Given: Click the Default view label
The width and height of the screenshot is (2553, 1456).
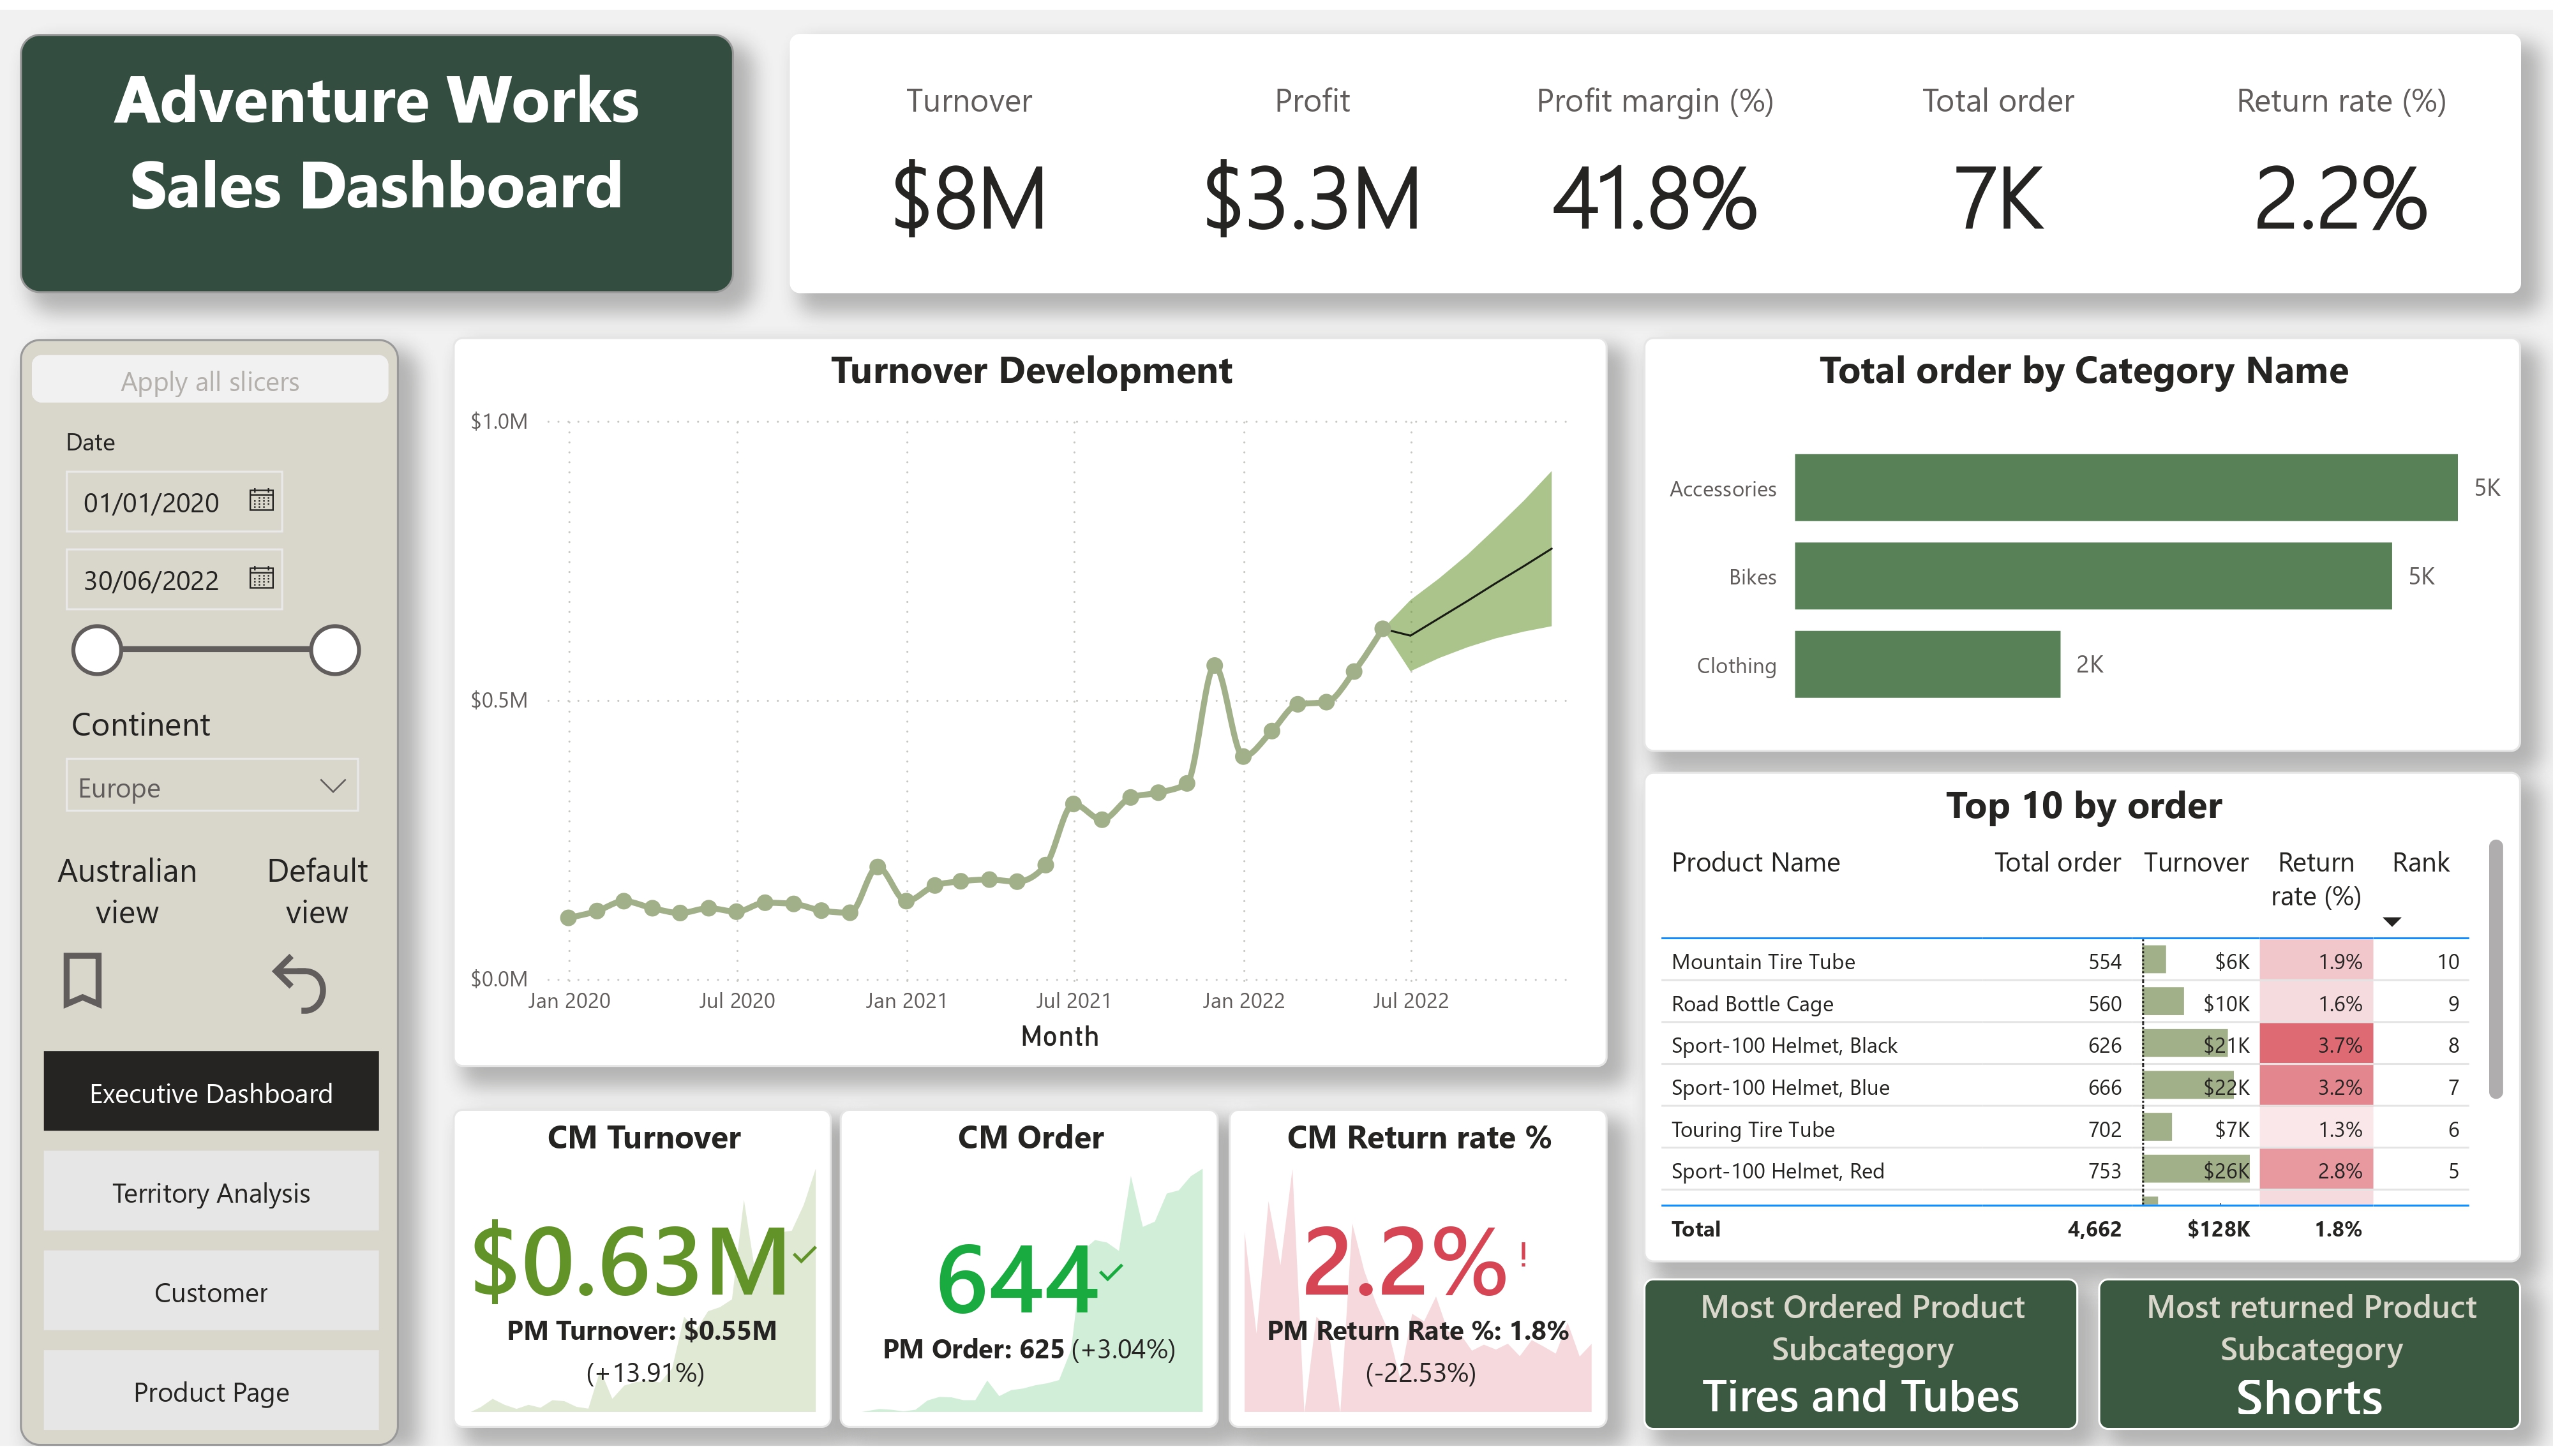Looking at the screenshot, I should pos(317,891).
